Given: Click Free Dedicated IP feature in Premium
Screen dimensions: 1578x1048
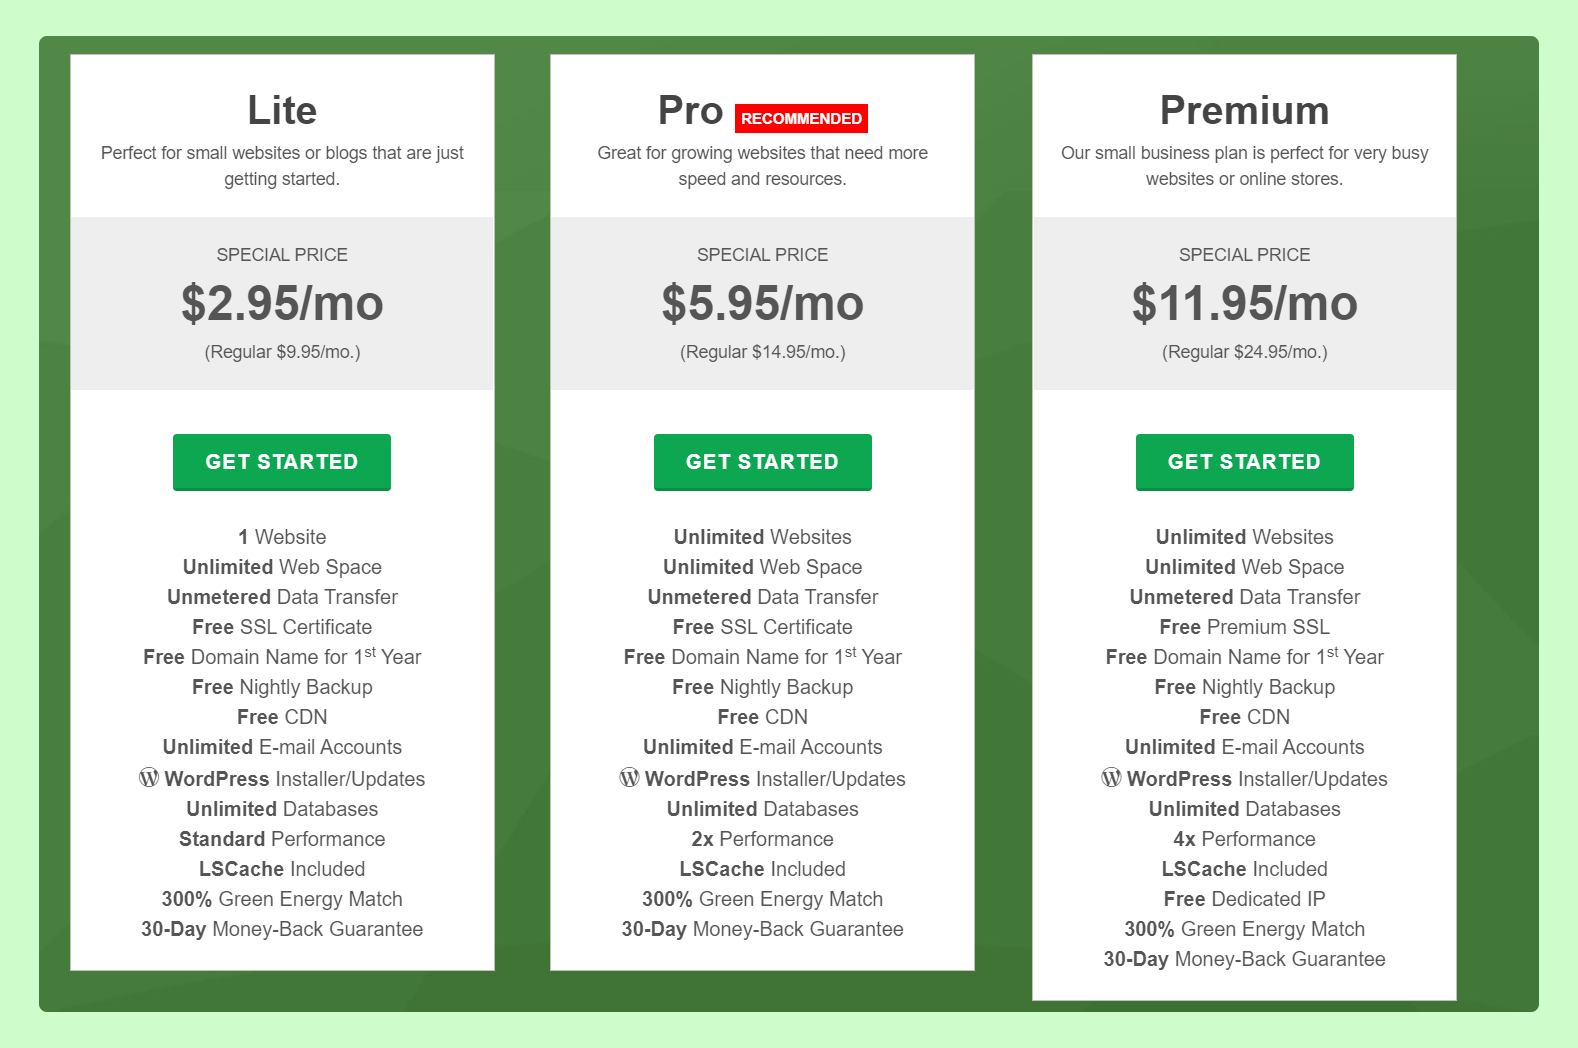Looking at the screenshot, I should (1244, 899).
